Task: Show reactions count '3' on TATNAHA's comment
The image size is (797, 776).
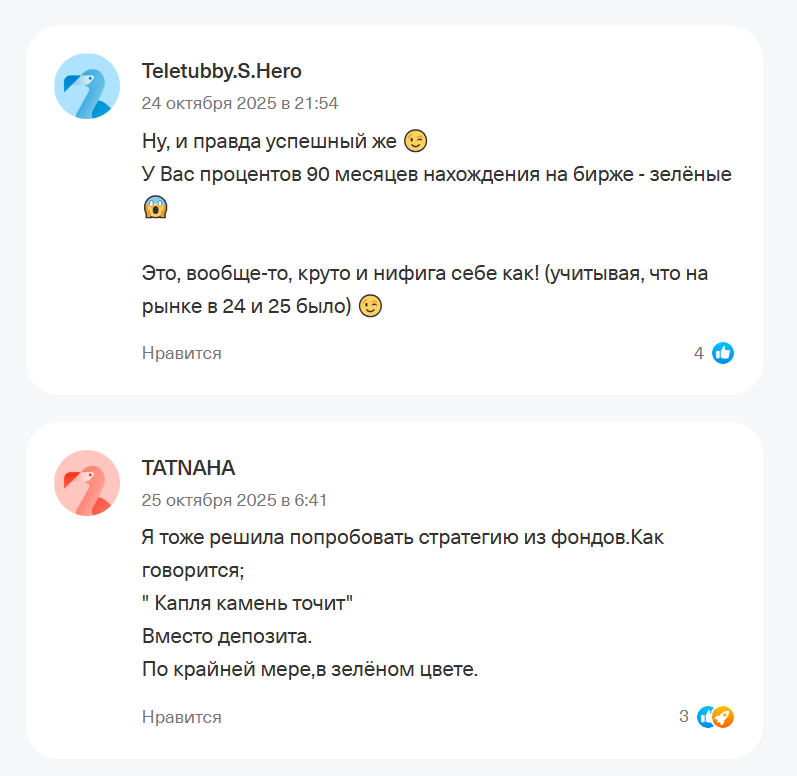Action: point(684,717)
